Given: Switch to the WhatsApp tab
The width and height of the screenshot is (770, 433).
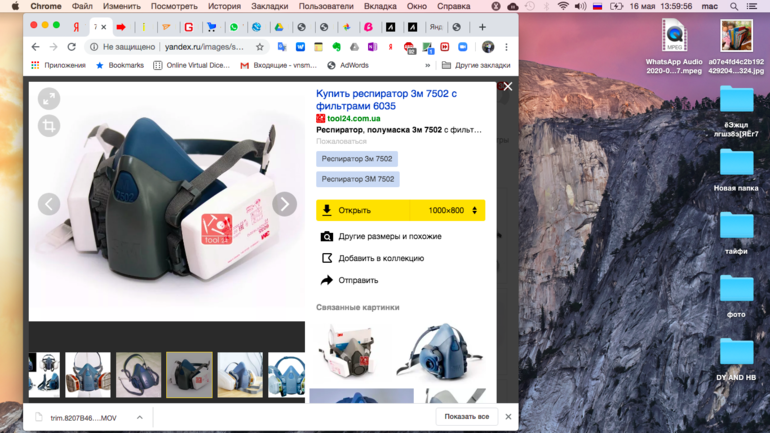Looking at the screenshot, I should tap(234, 27).
